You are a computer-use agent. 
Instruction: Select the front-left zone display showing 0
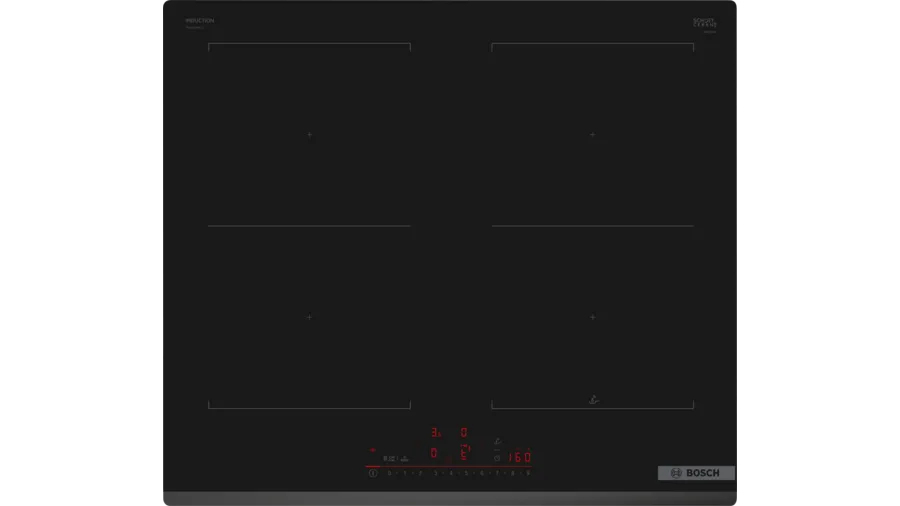tap(434, 453)
